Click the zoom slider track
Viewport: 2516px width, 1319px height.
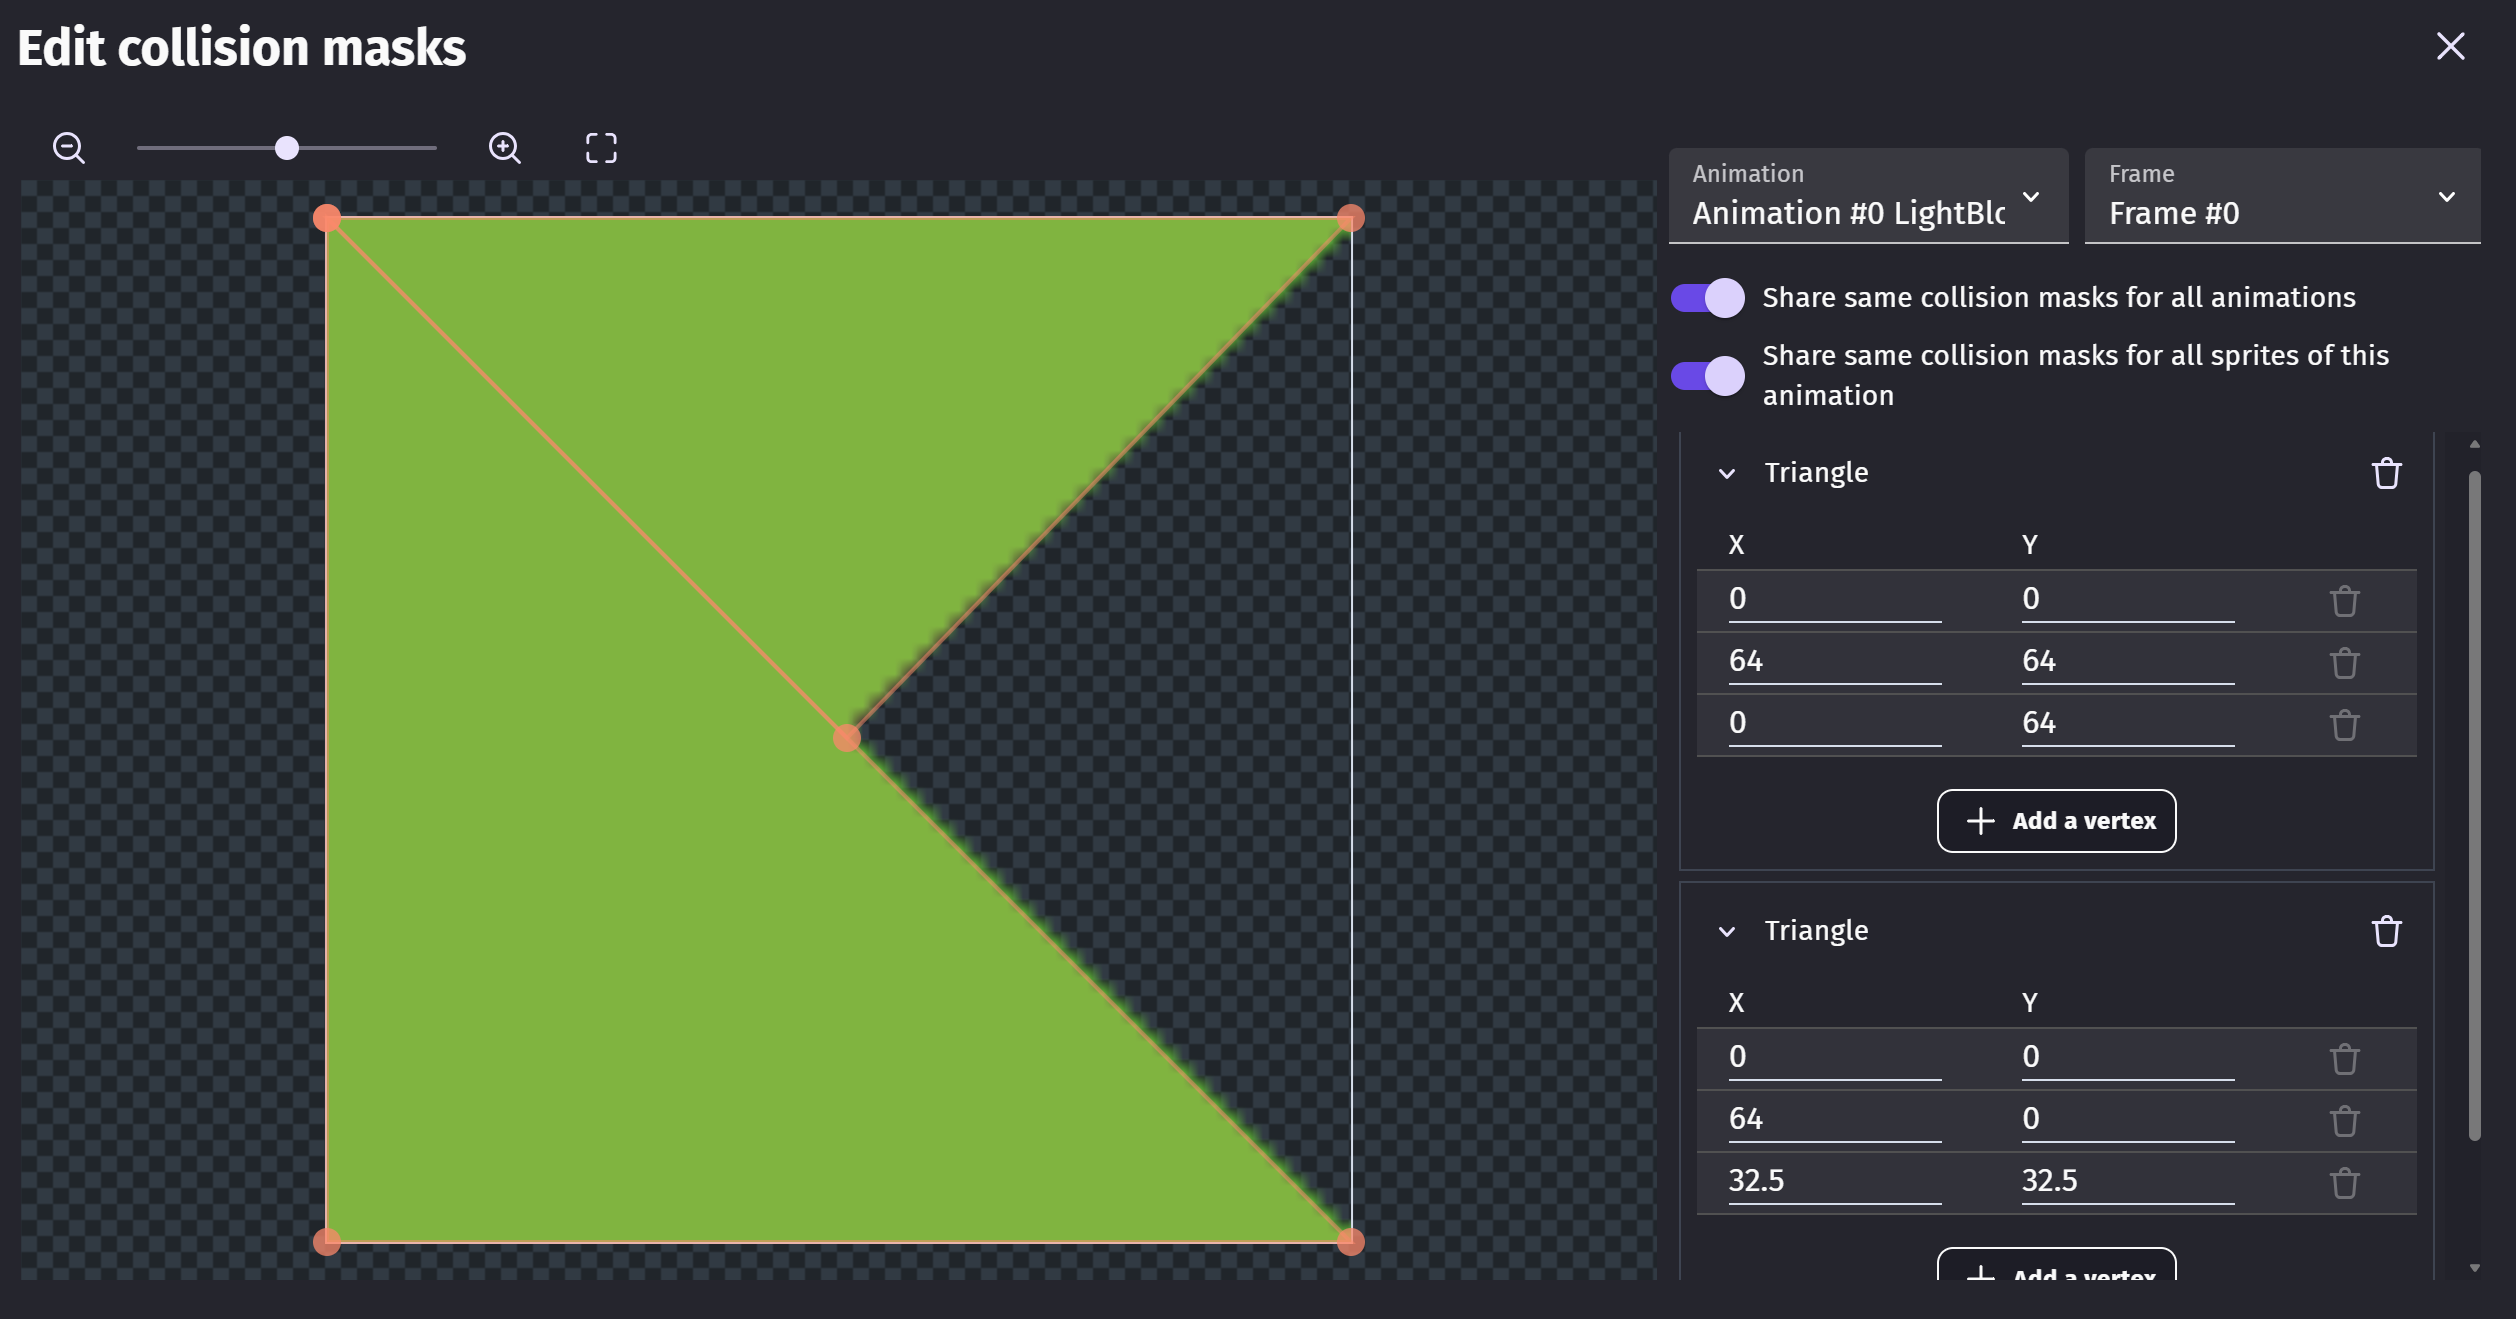(x=286, y=148)
